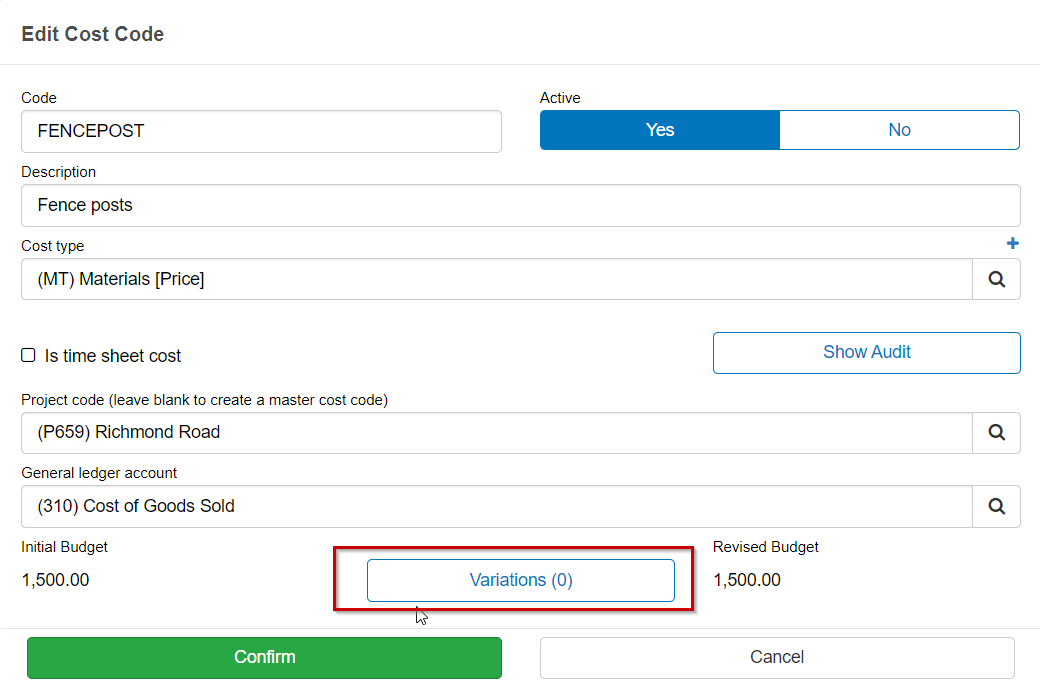Click the plus icon to add cost type
The width and height of the screenshot is (1040, 692).
tap(1012, 244)
